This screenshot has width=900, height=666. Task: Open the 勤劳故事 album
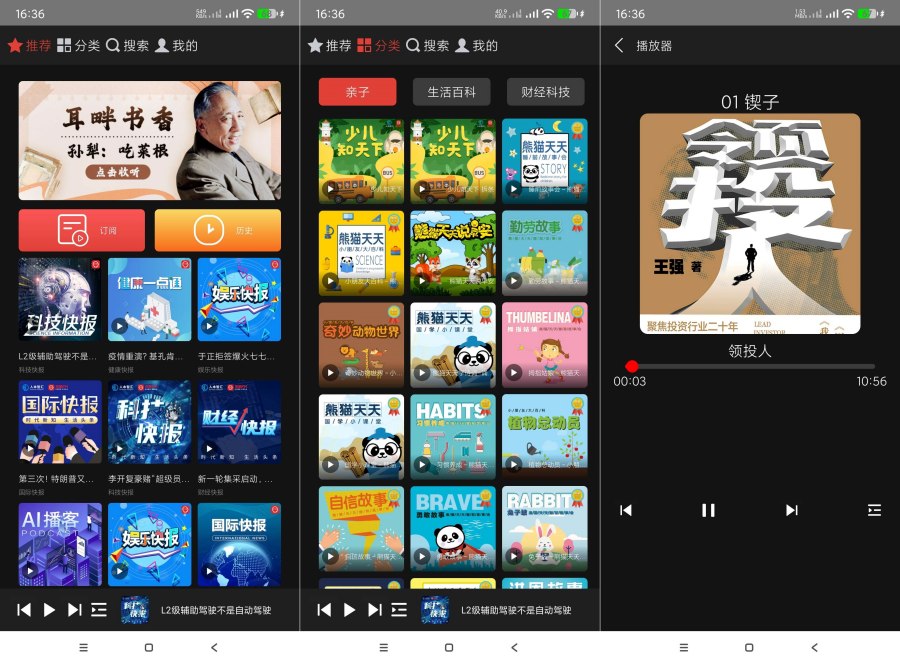(x=545, y=253)
